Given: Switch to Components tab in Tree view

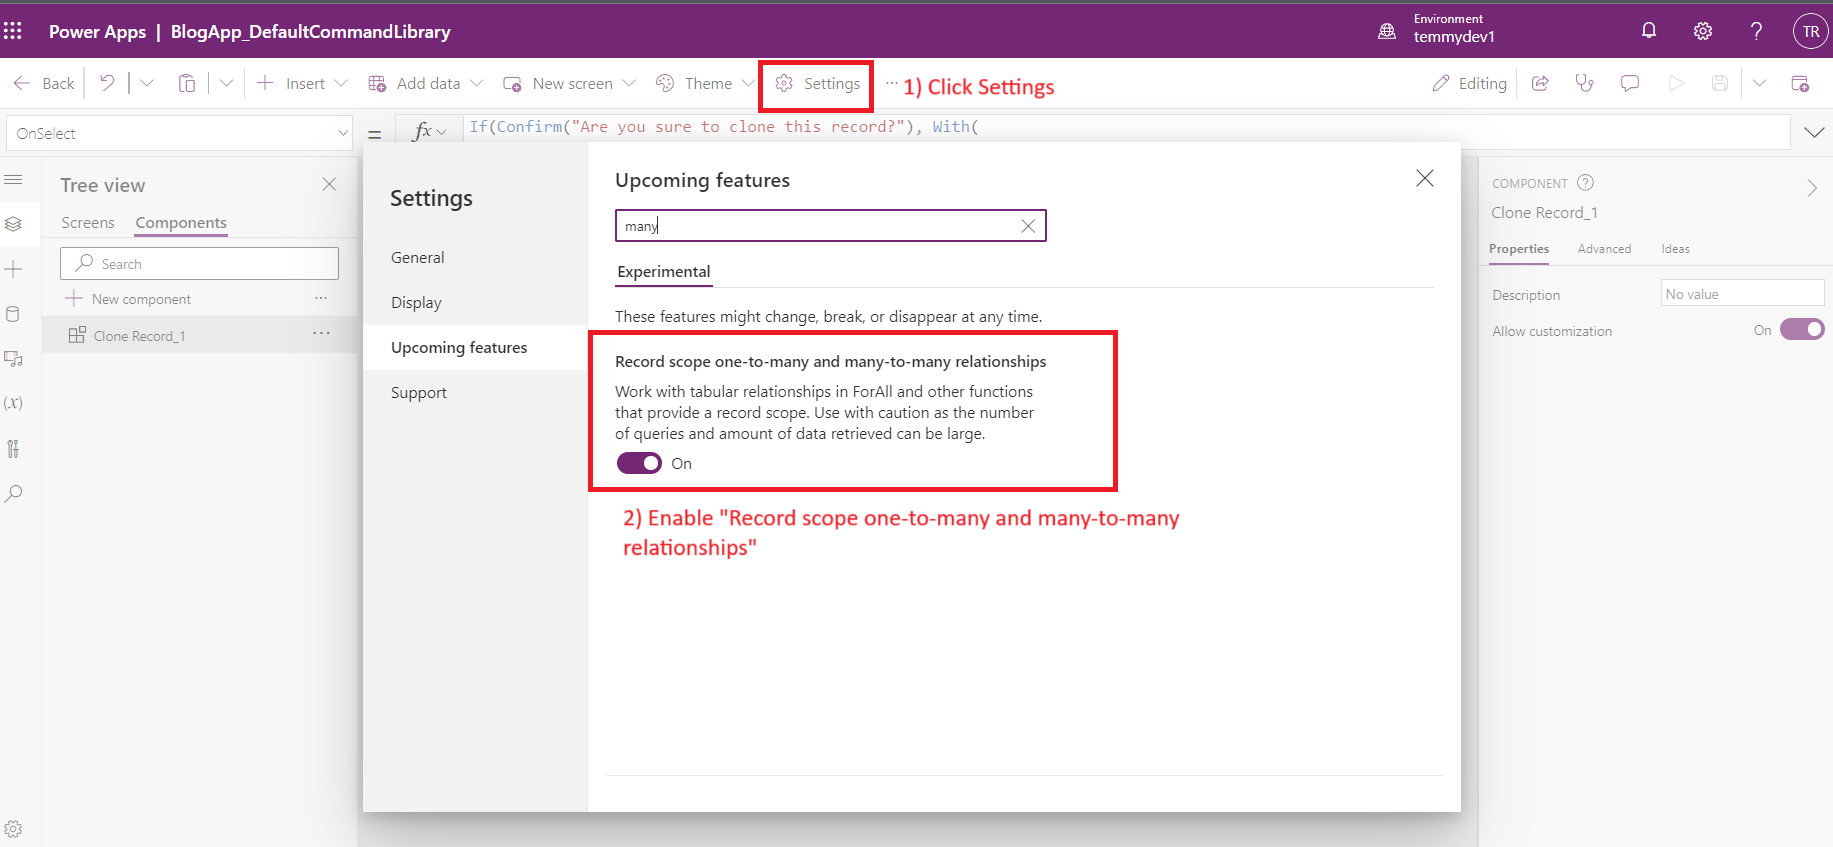Looking at the screenshot, I should click(181, 222).
